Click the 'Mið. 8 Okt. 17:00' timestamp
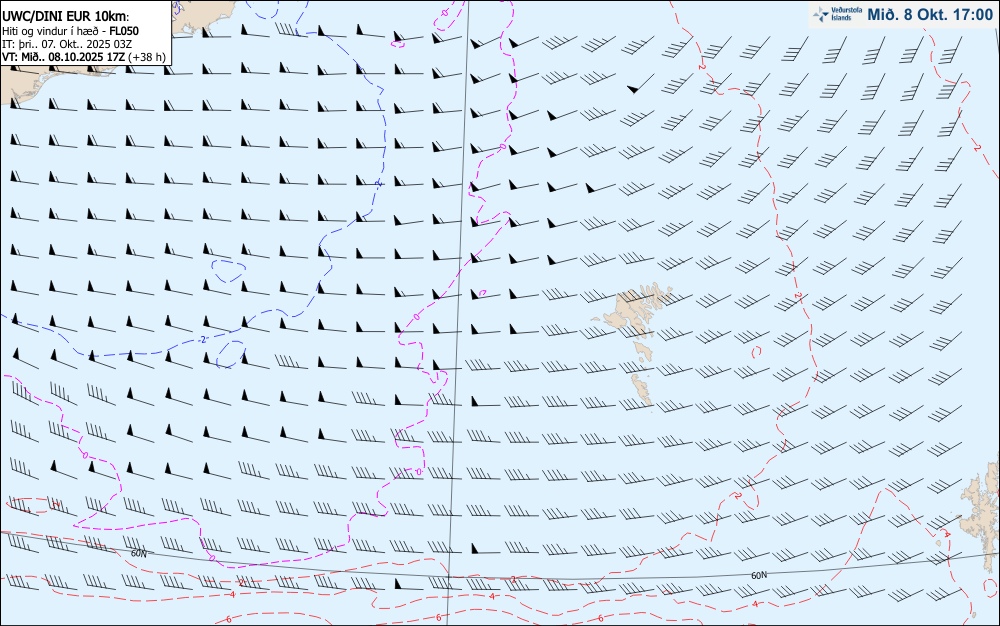 930,14
